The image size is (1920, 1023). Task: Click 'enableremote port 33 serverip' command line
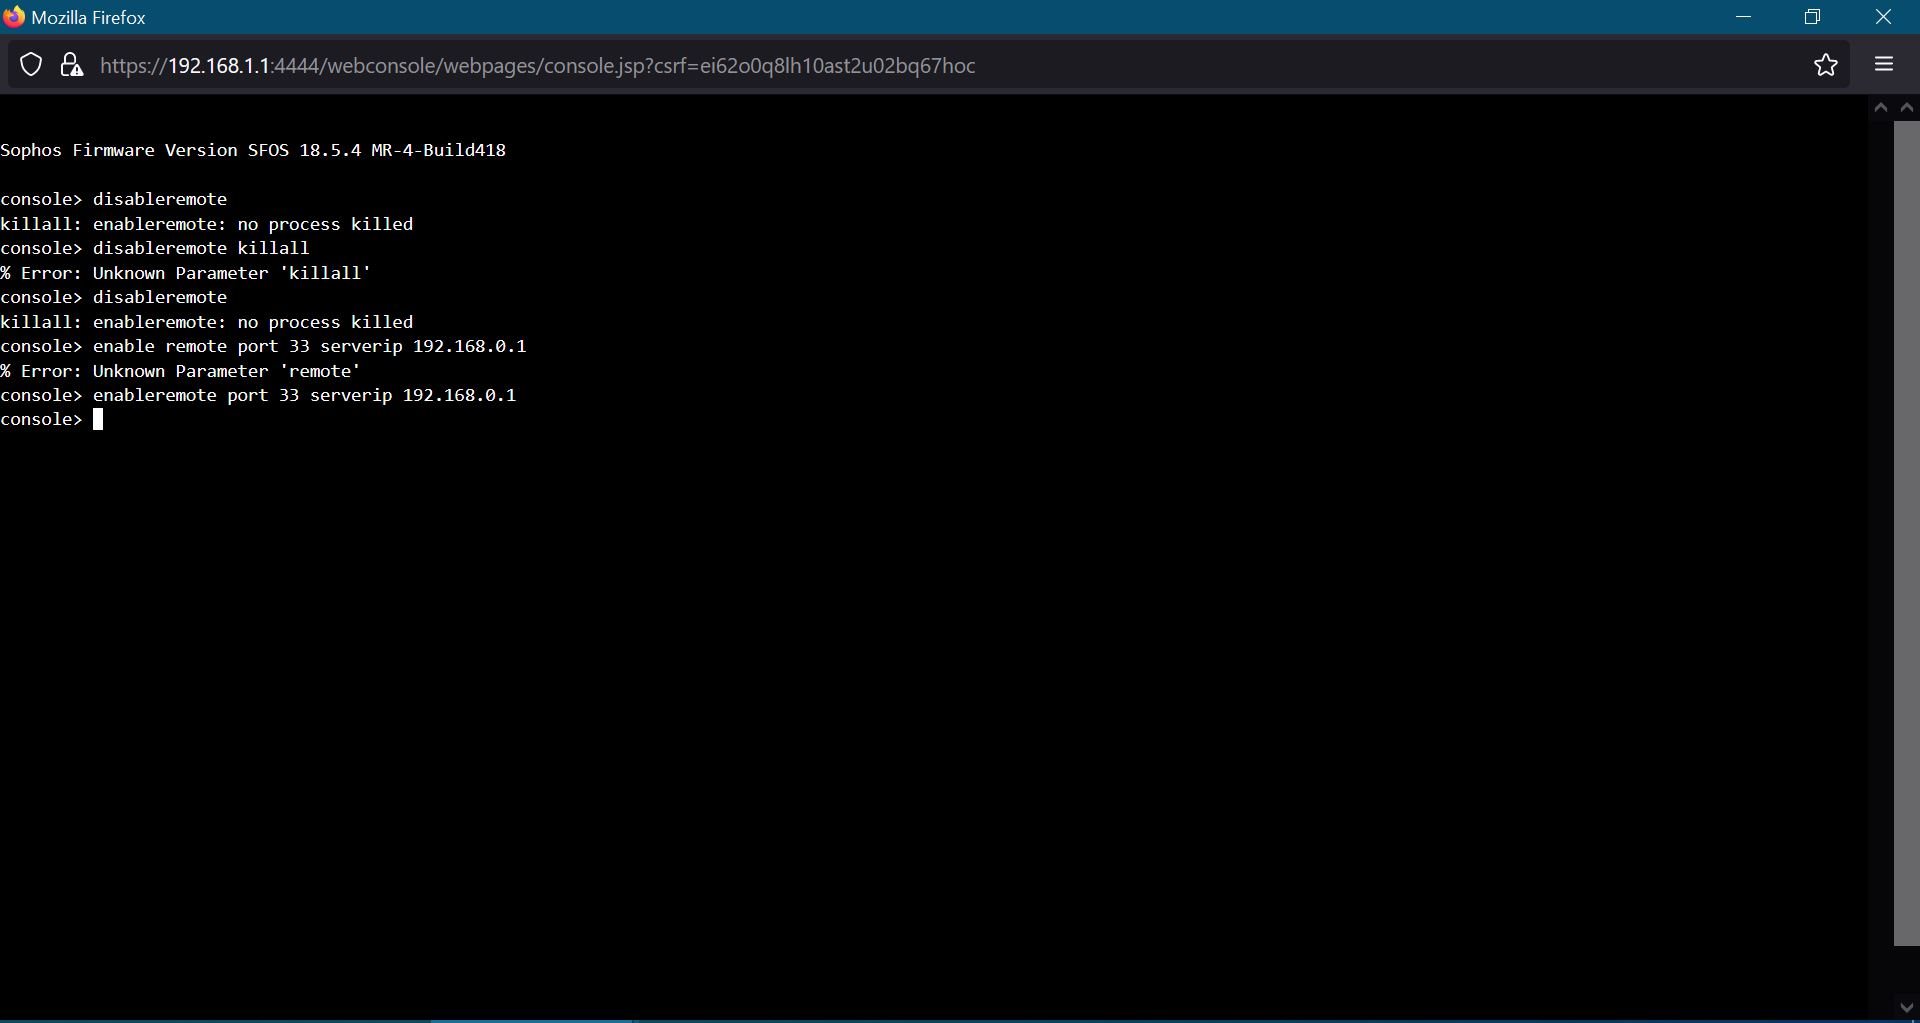pos(258,396)
